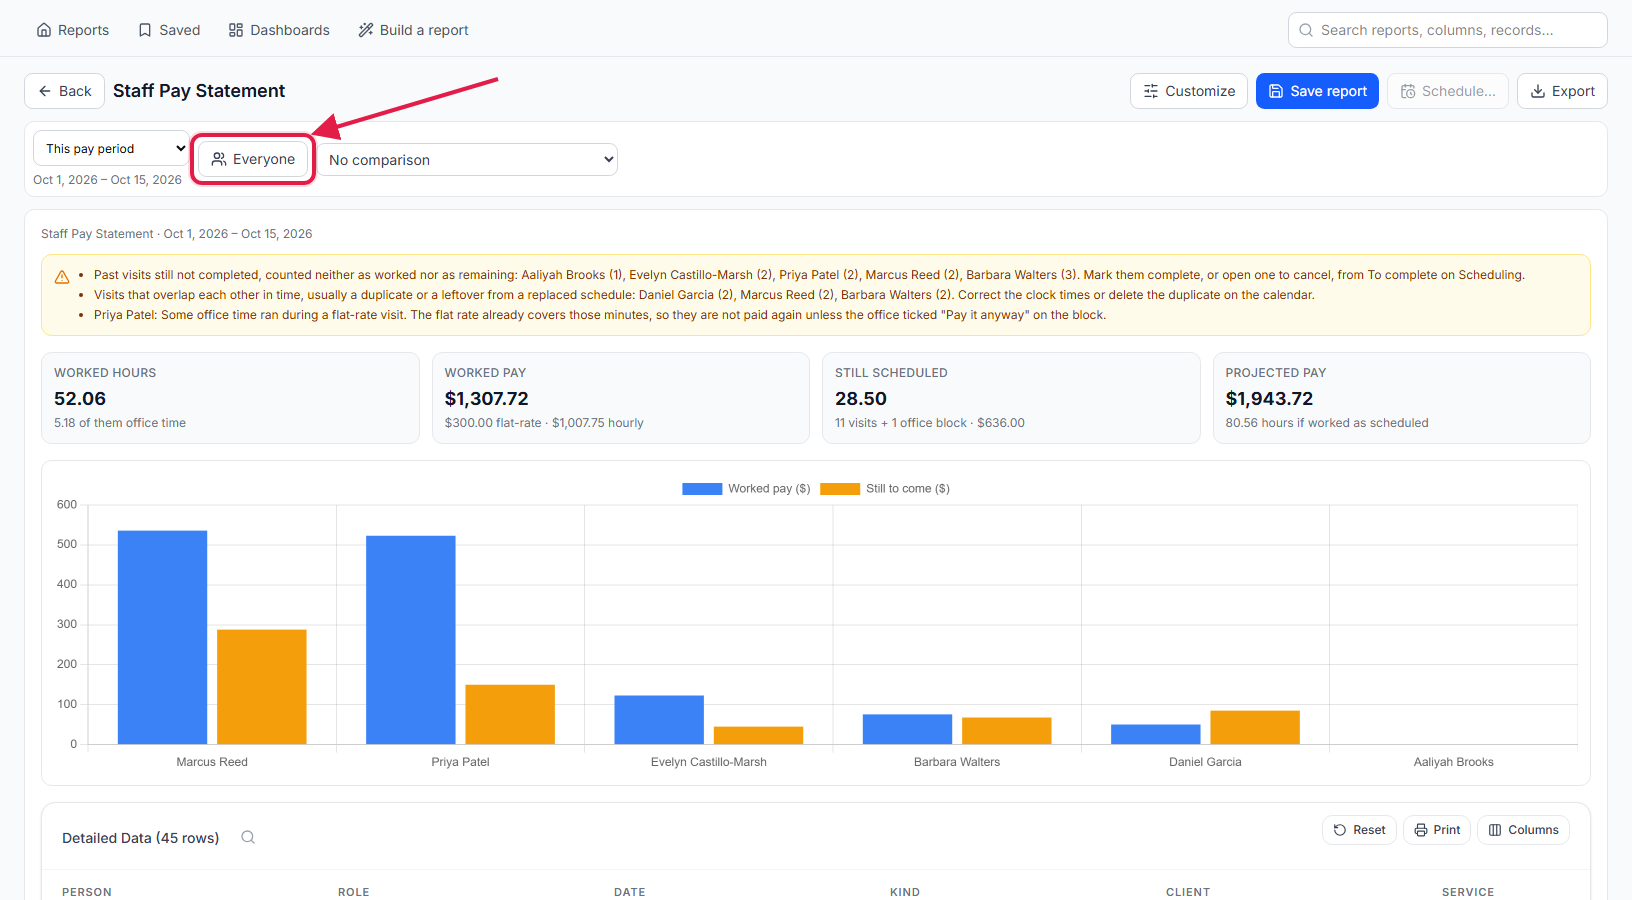Sort by the ROLE column header
The width and height of the screenshot is (1632, 900).
(354, 892)
